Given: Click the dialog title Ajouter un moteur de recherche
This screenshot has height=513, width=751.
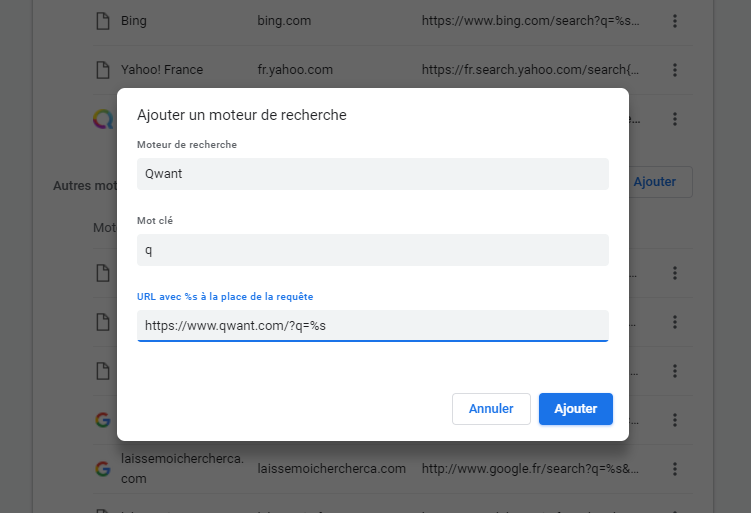Looking at the screenshot, I should pyautogui.click(x=242, y=115).
